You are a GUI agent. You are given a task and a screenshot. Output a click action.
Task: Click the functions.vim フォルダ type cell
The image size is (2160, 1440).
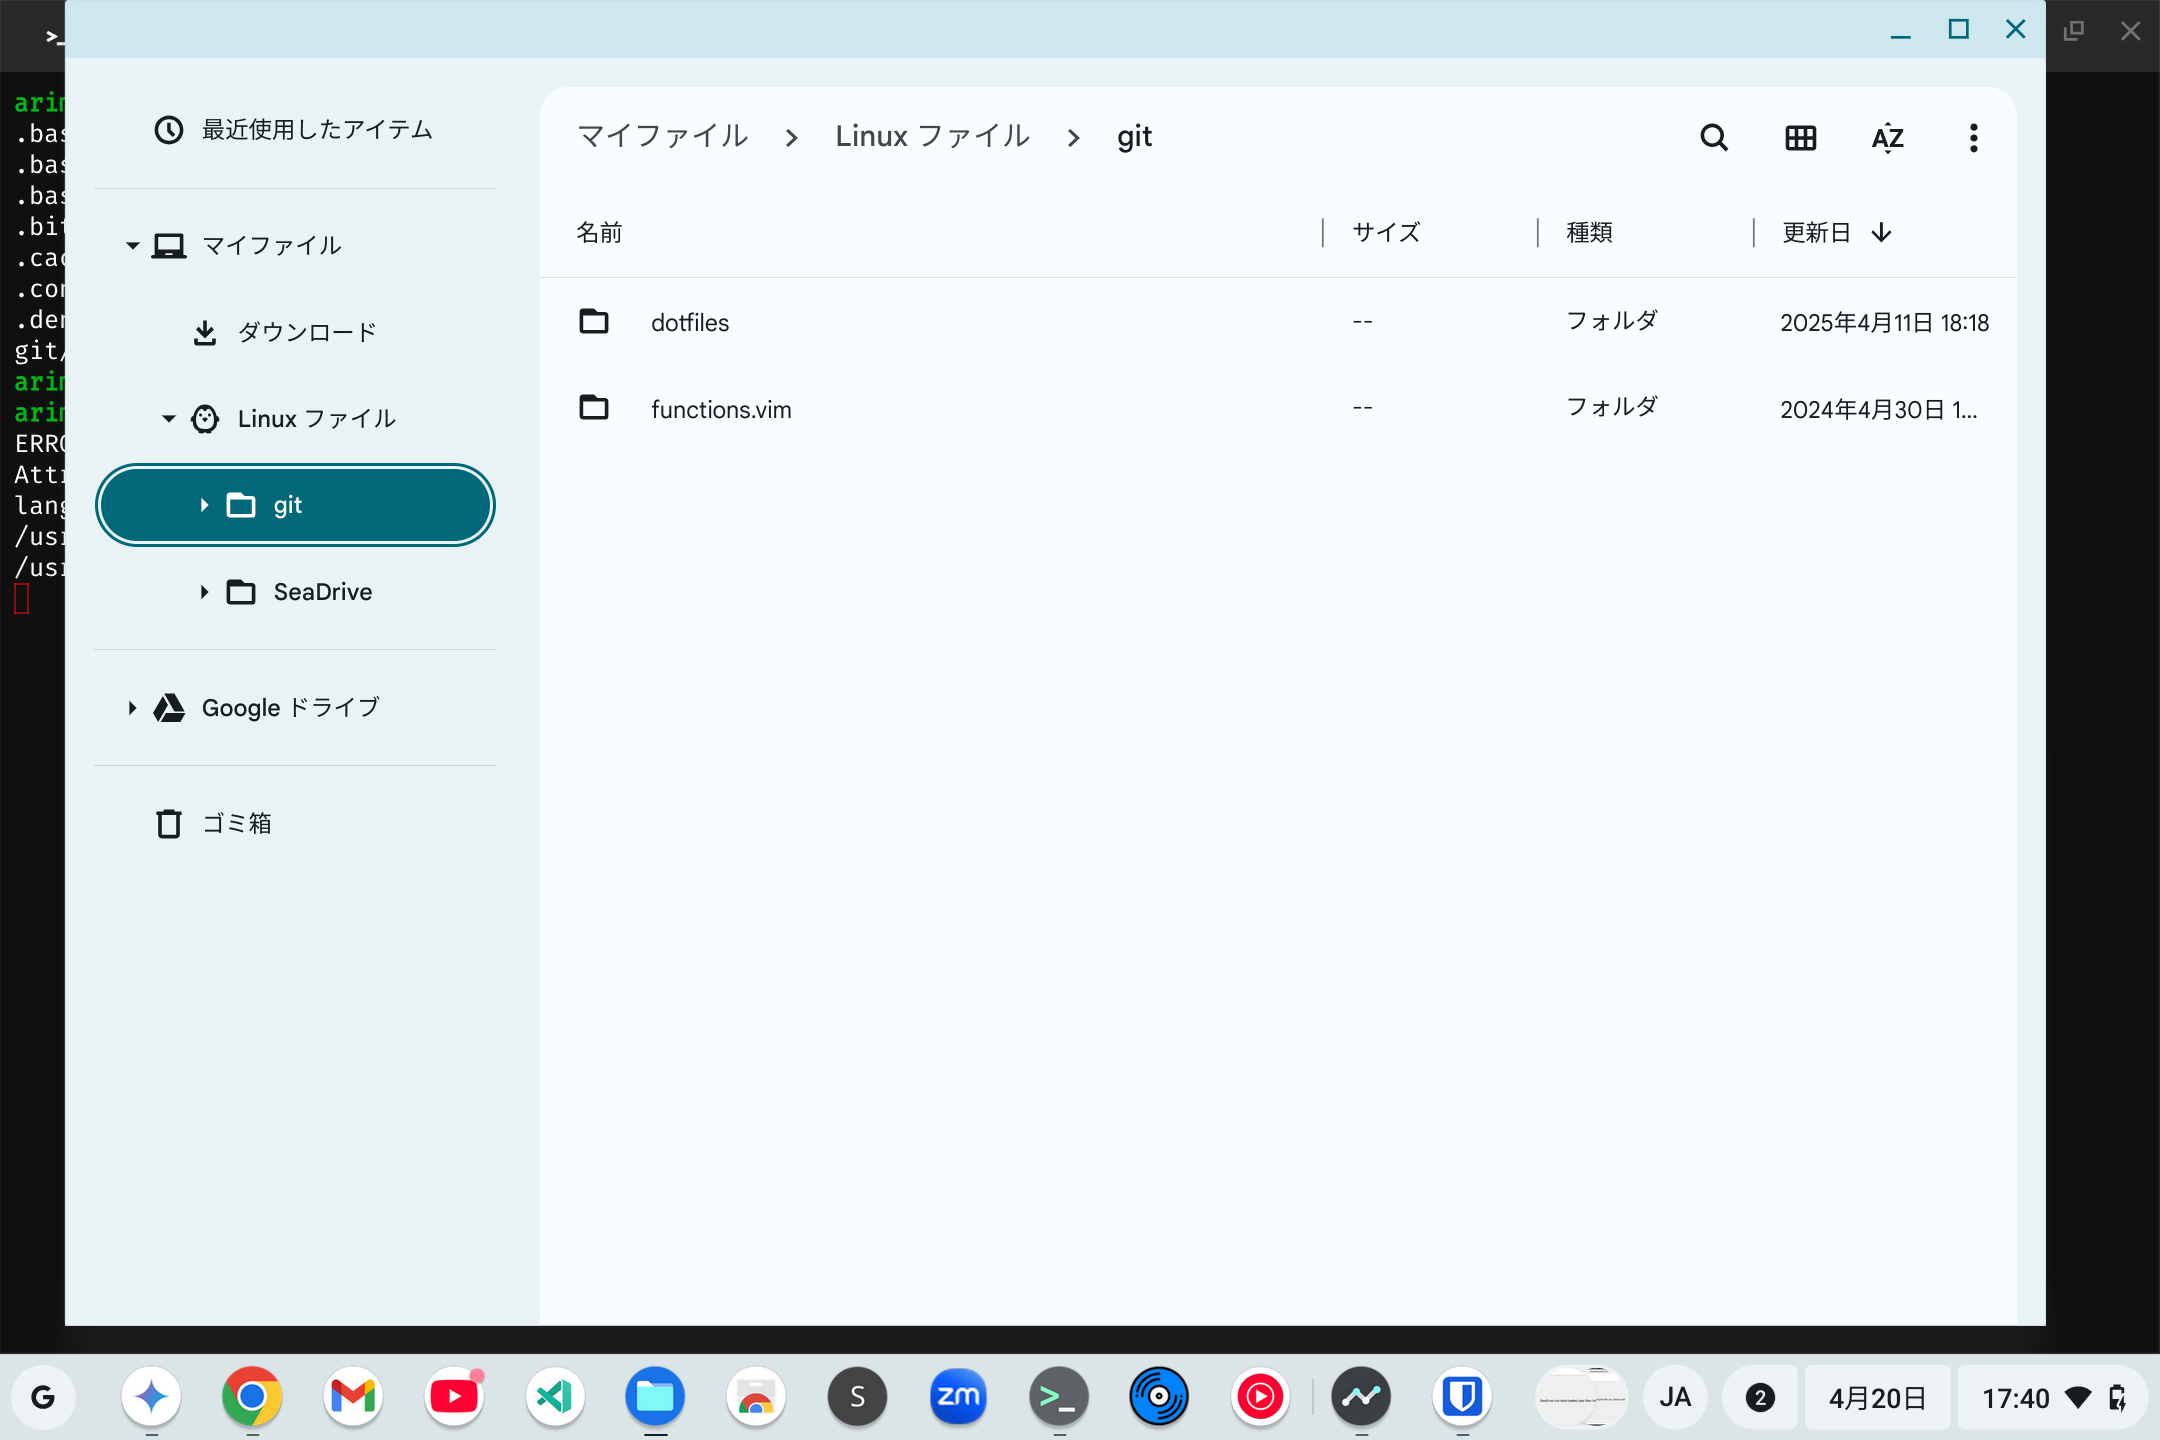pos(1611,407)
